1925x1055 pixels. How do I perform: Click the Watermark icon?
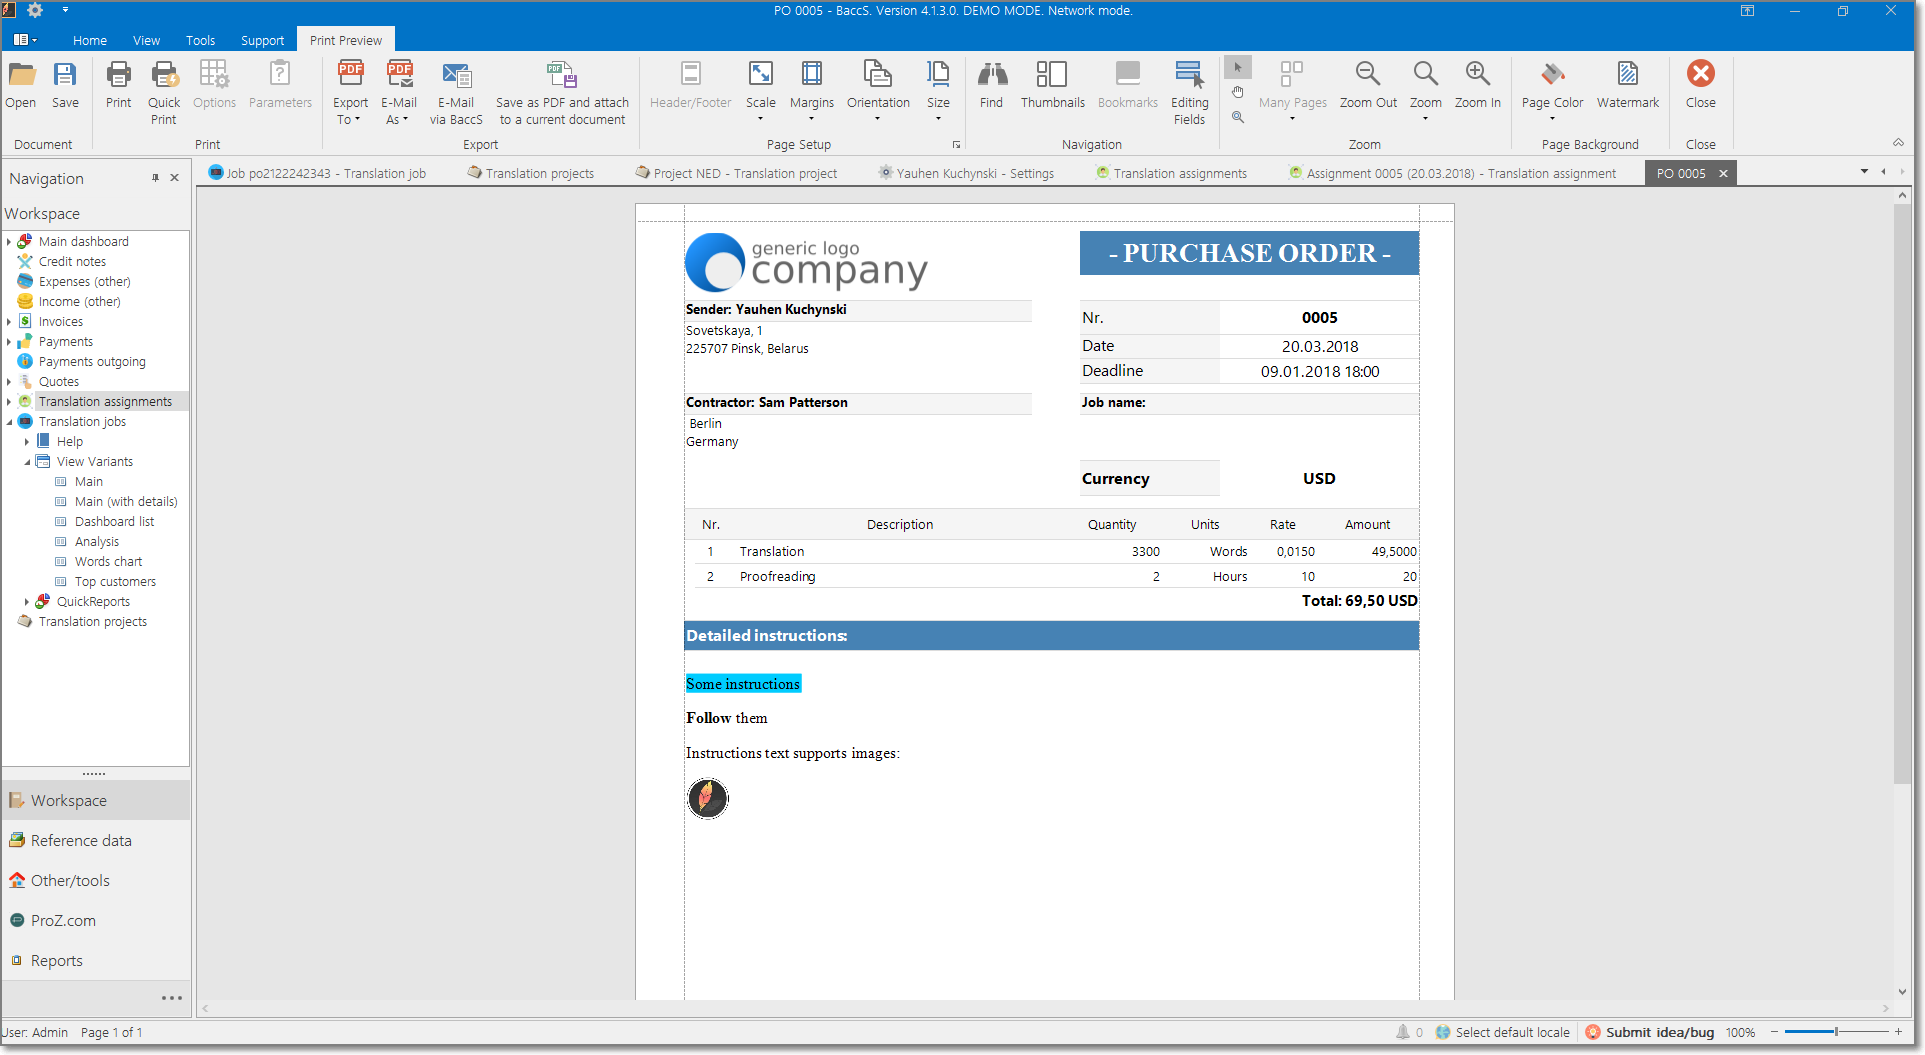point(1628,84)
